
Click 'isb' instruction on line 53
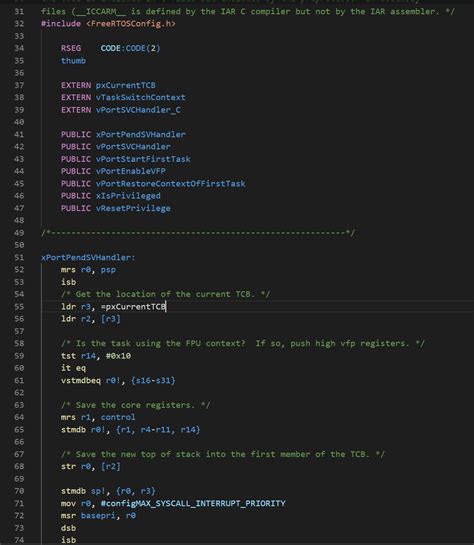(68, 282)
